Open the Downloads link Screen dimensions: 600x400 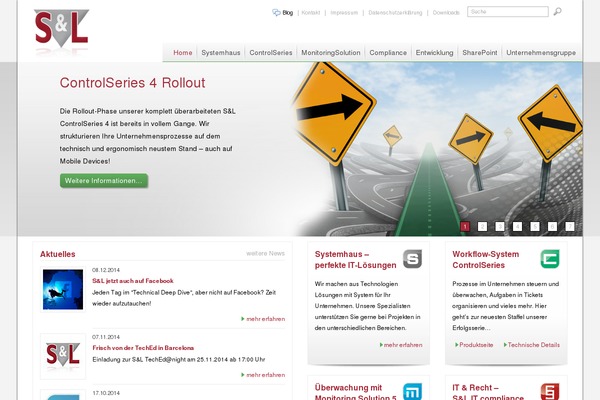point(446,13)
